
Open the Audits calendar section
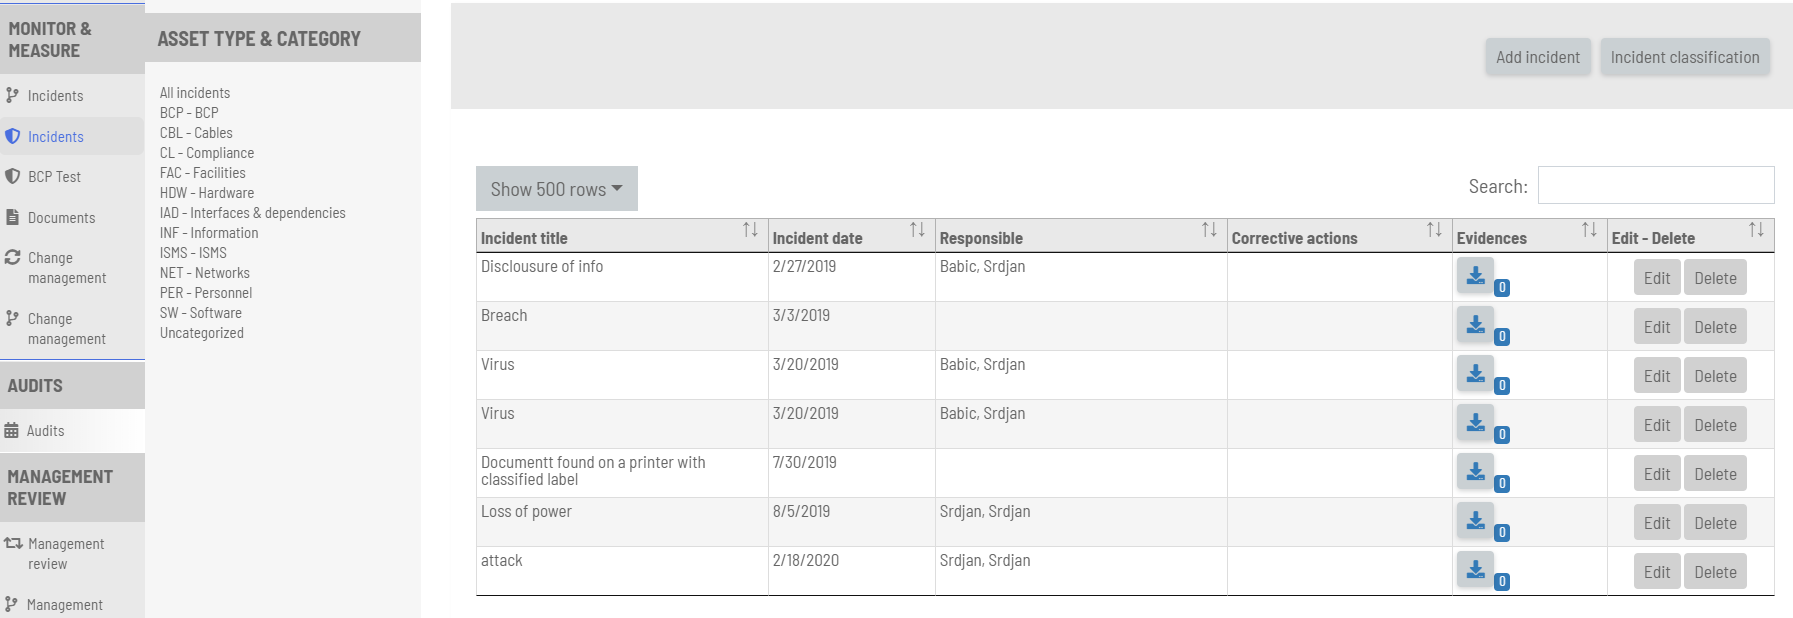click(46, 430)
